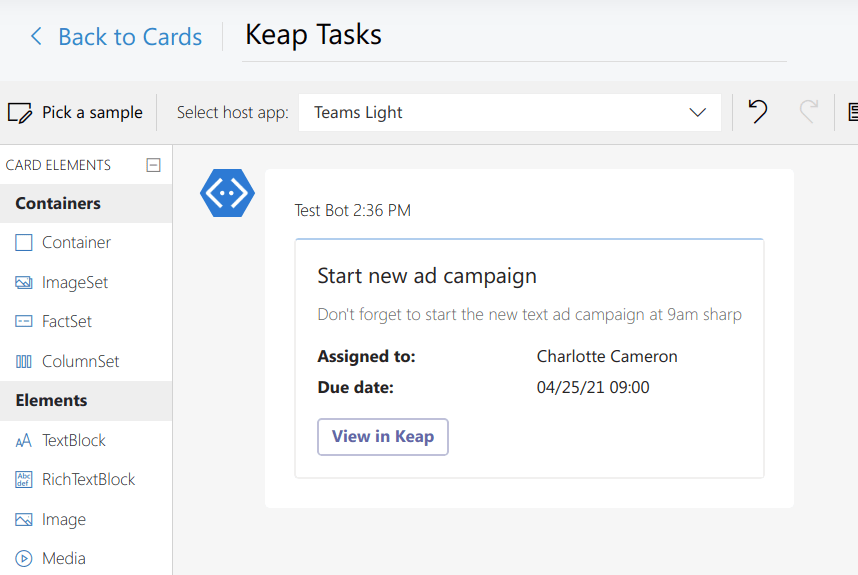Image resolution: width=858 pixels, height=575 pixels.
Task: Select the Don't forget to start description text
Action: (530, 315)
